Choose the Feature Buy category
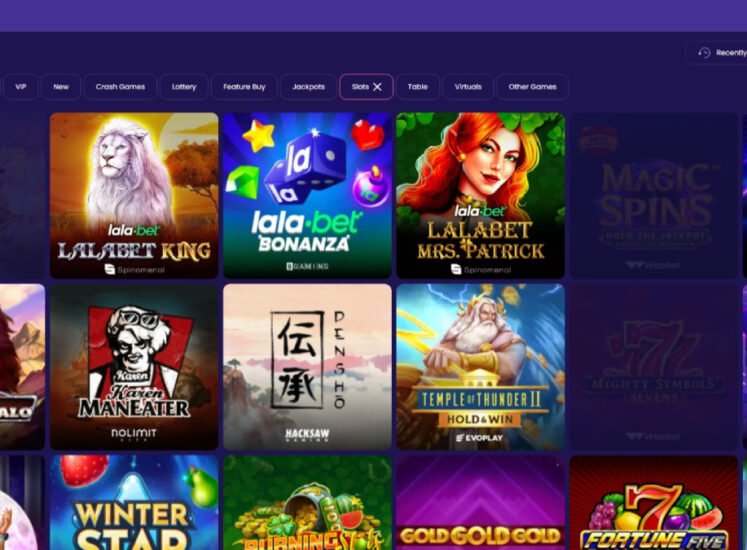The height and width of the screenshot is (550, 747). pyautogui.click(x=244, y=87)
